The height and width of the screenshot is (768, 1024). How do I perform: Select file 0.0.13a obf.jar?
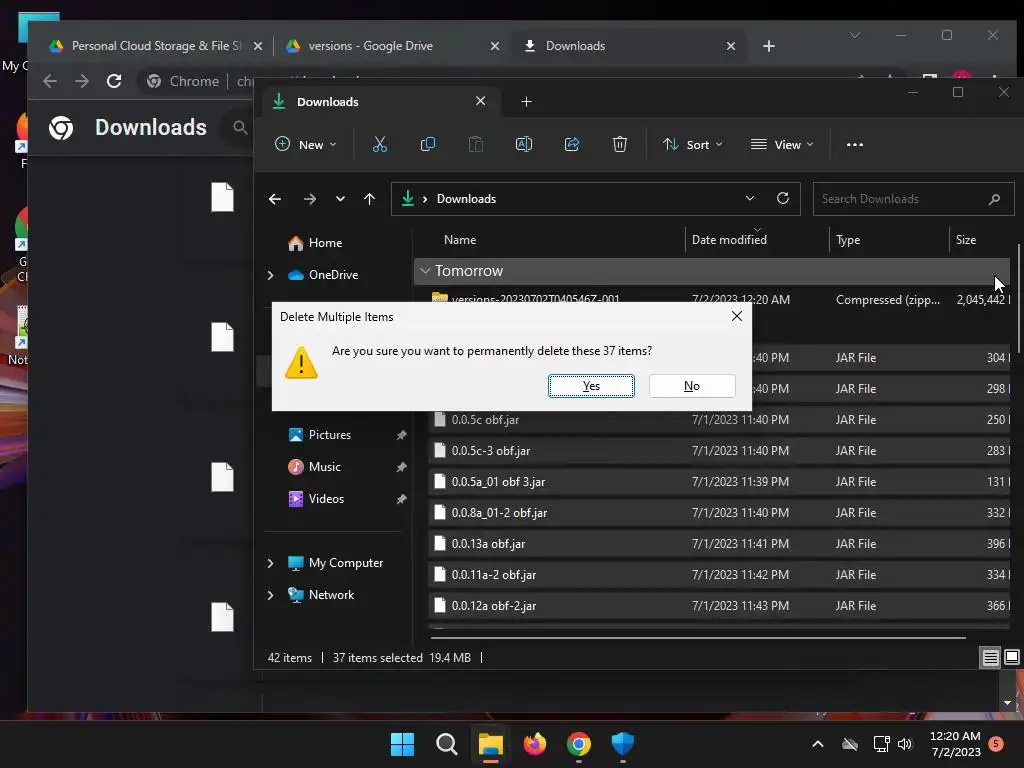[x=718, y=544]
